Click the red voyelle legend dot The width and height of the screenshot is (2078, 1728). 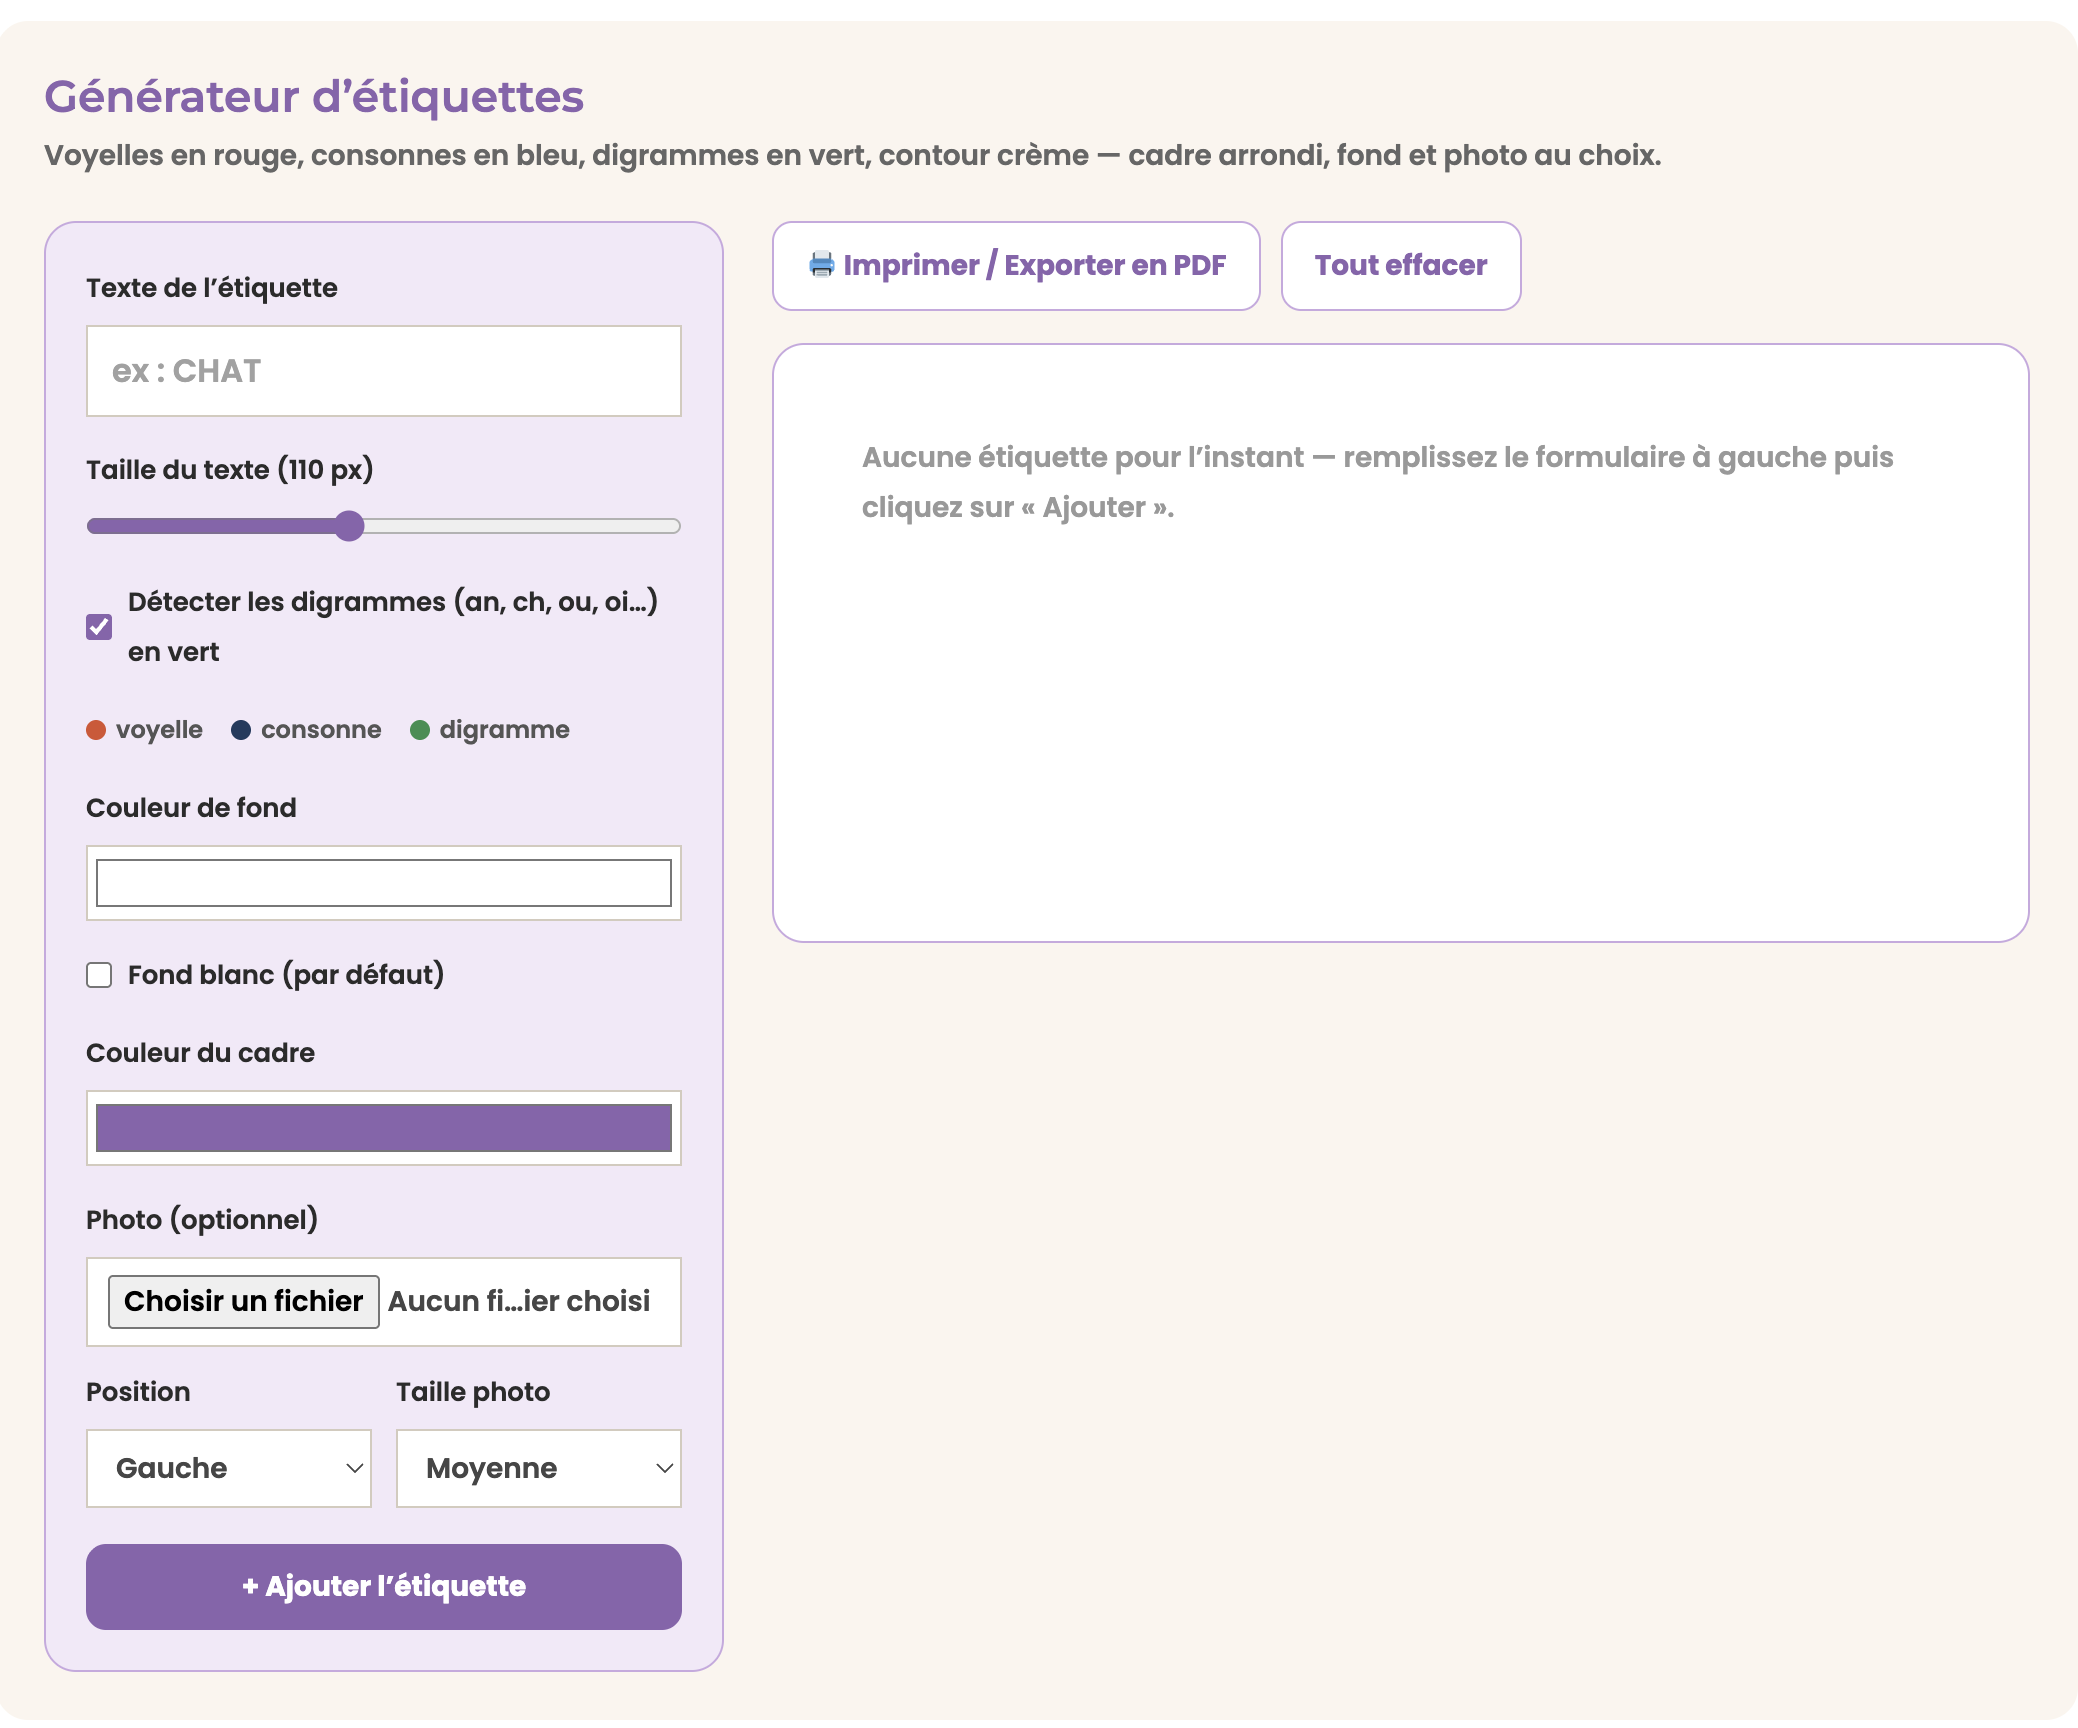tap(96, 730)
